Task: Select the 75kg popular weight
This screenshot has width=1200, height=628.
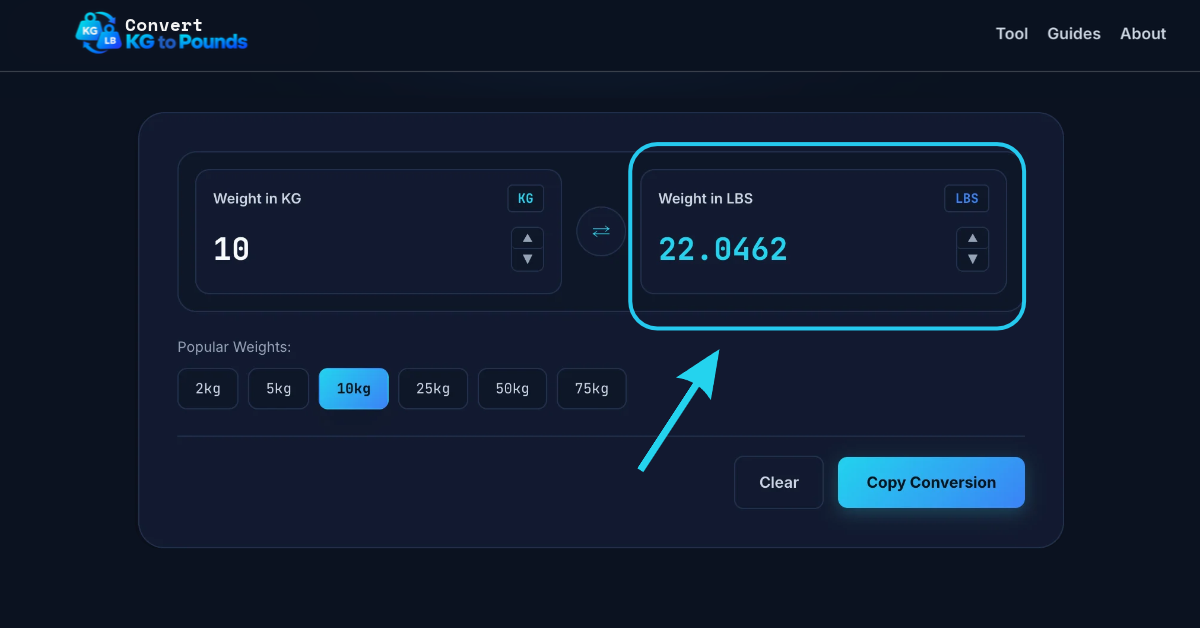Action: point(592,389)
